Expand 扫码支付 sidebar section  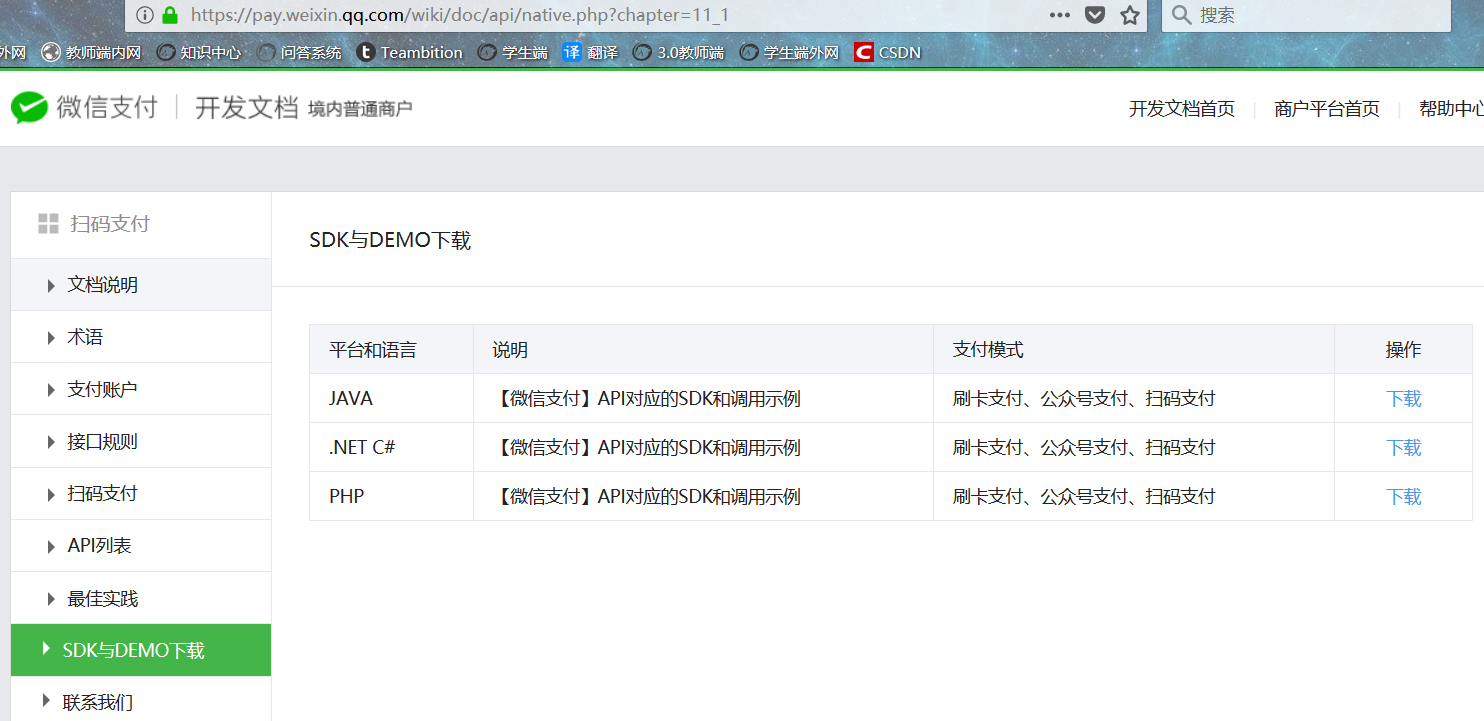point(141,494)
